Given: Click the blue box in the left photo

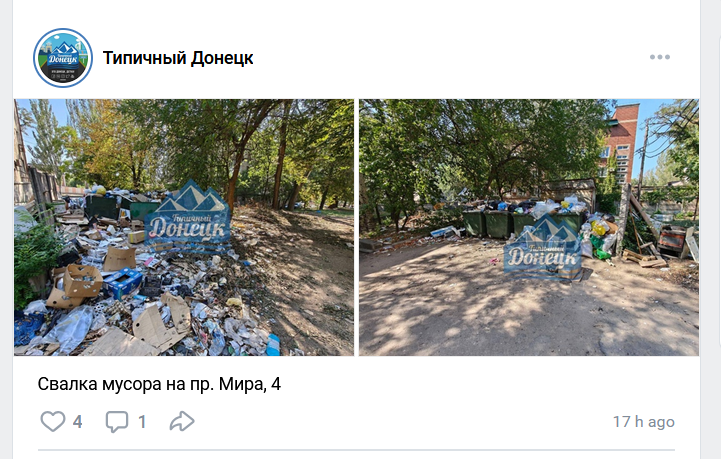Looking at the screenshot, I should [122, 282].
